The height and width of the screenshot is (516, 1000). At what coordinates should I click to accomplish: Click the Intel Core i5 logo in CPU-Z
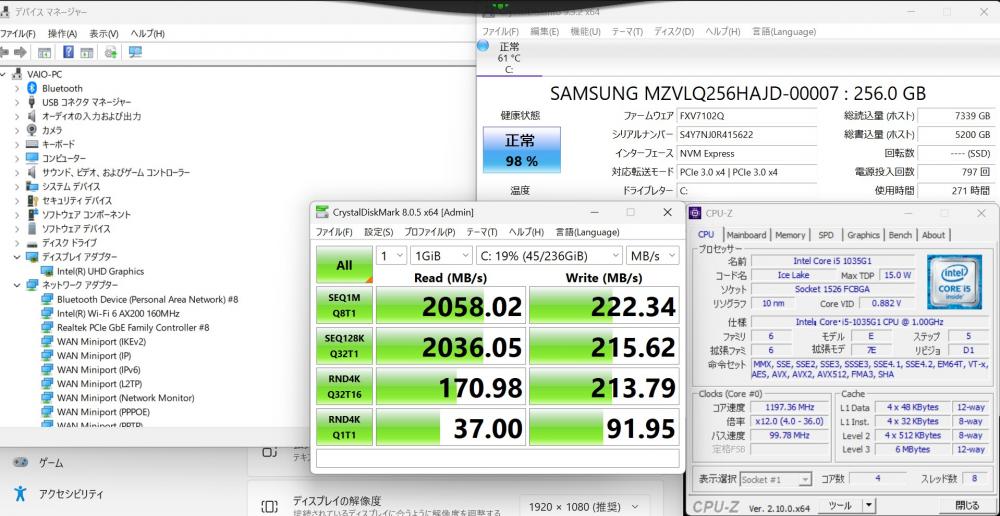click(954, 281)
